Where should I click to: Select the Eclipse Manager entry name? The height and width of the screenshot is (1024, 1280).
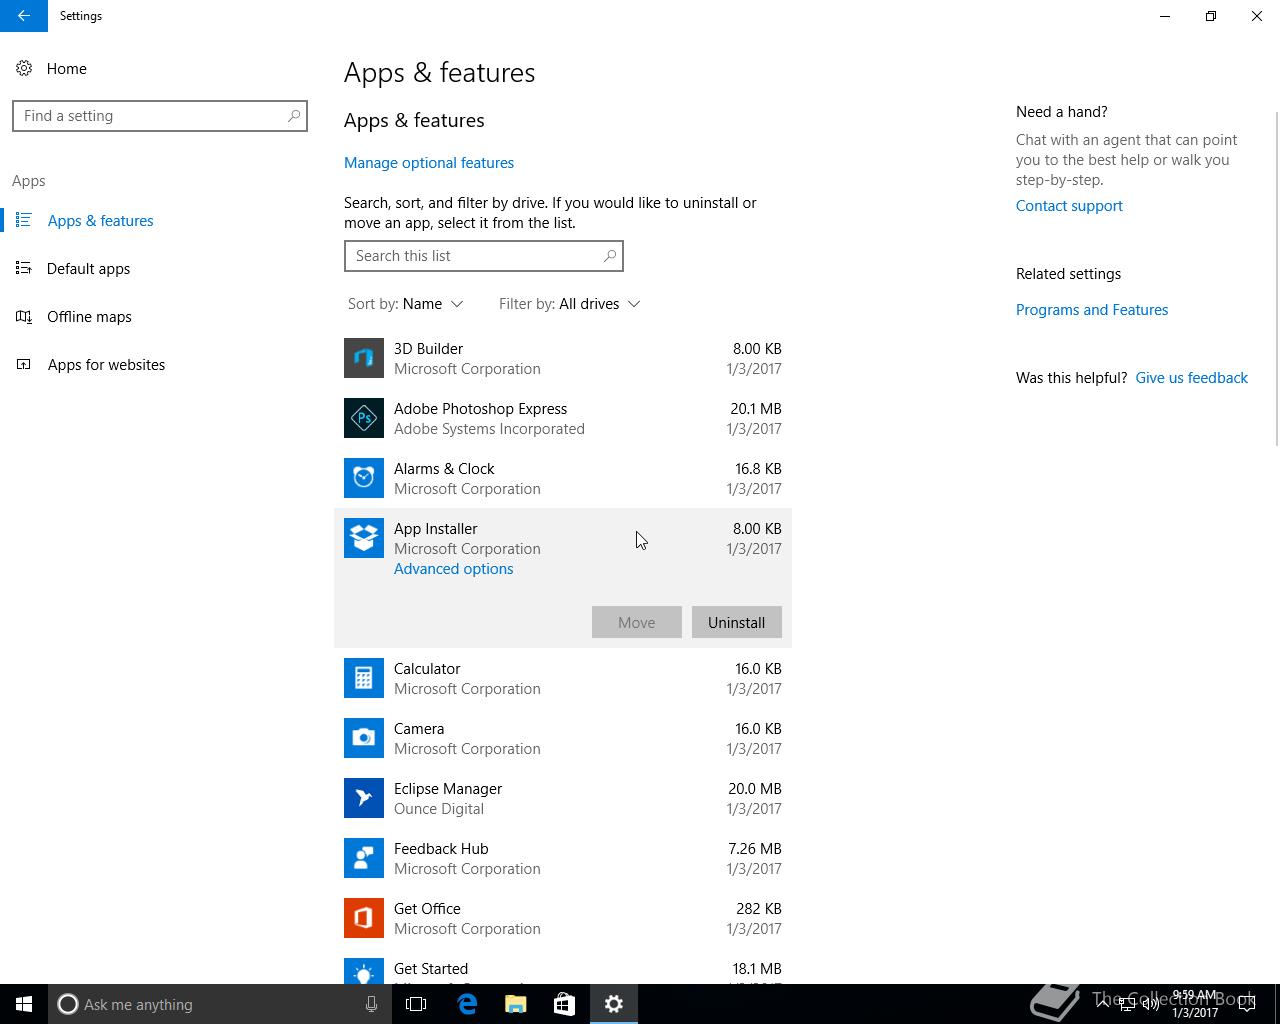[448, 789]
